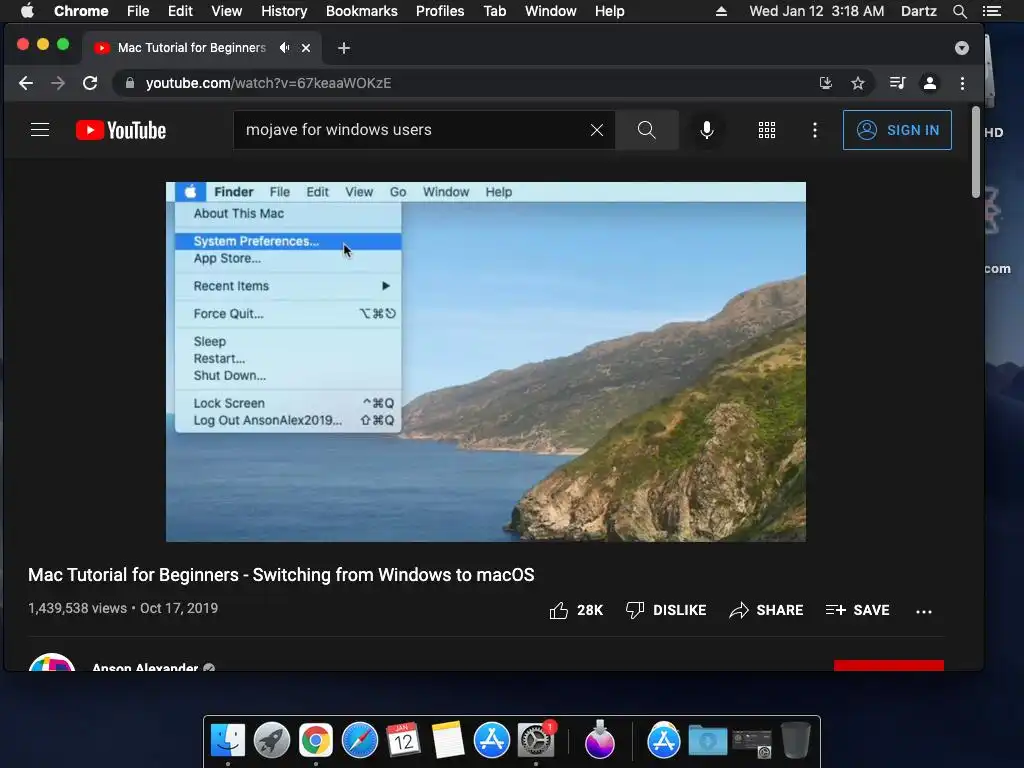Share the video
Screen dimensions: 1024x768
pyautogui.click(x=766, y=610)
